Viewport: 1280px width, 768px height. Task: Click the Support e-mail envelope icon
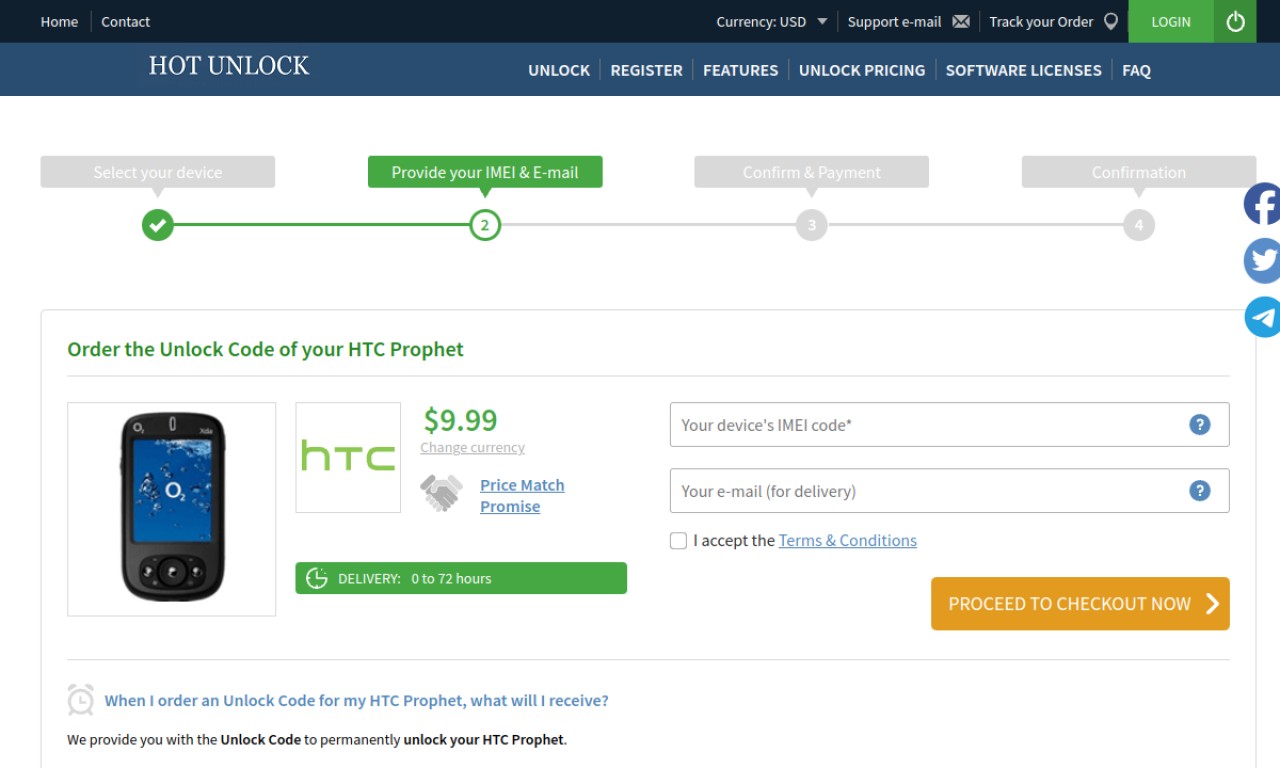961,21
